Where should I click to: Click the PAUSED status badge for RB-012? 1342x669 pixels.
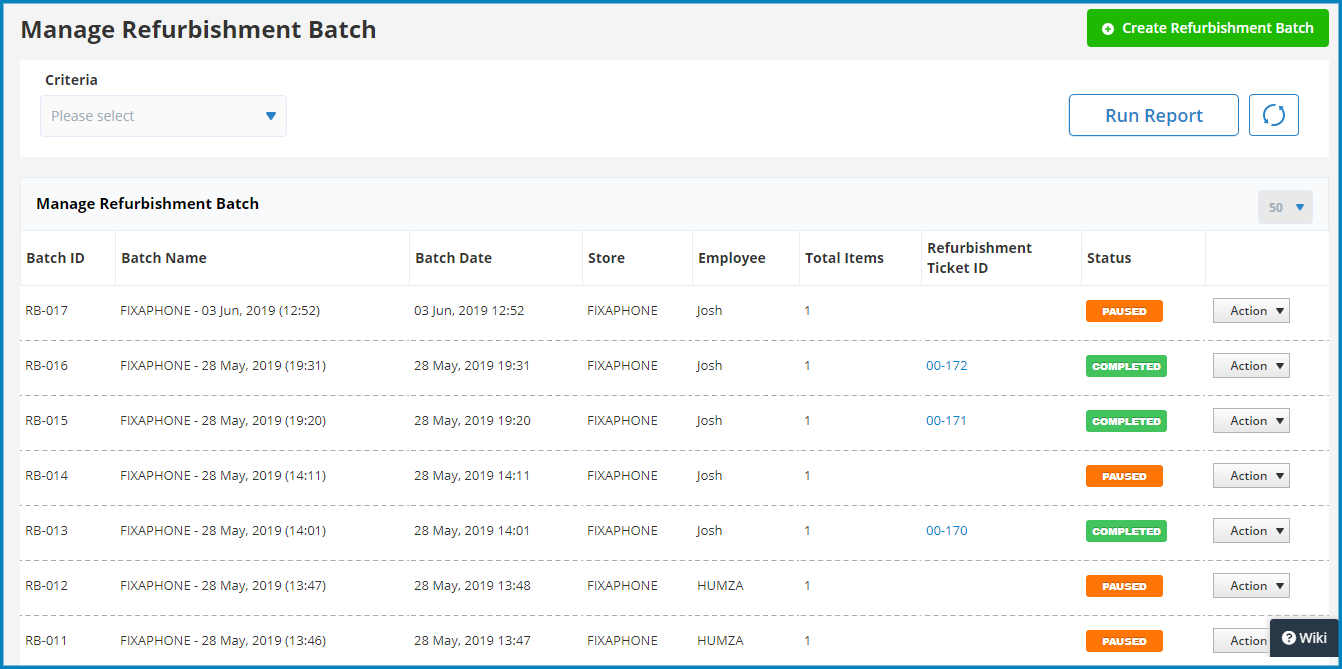1124,586
